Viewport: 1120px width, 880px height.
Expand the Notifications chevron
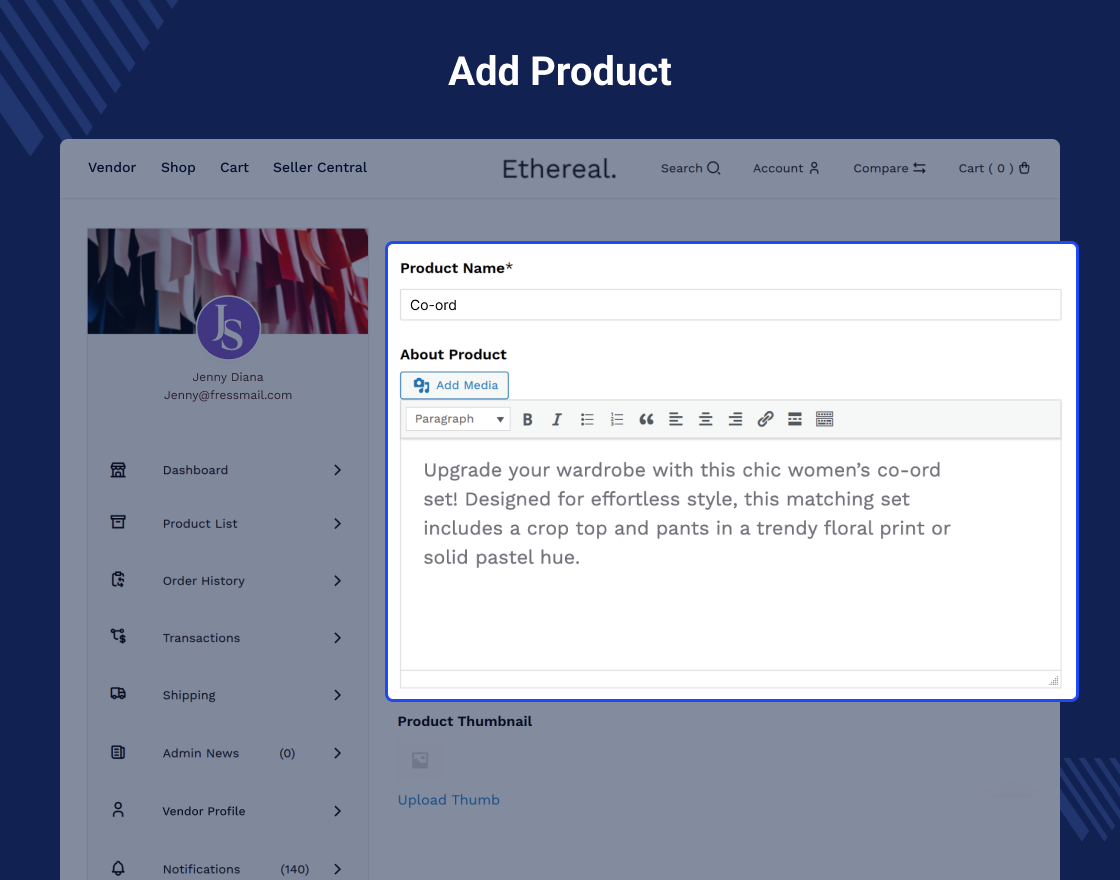[x=337, y=869]
